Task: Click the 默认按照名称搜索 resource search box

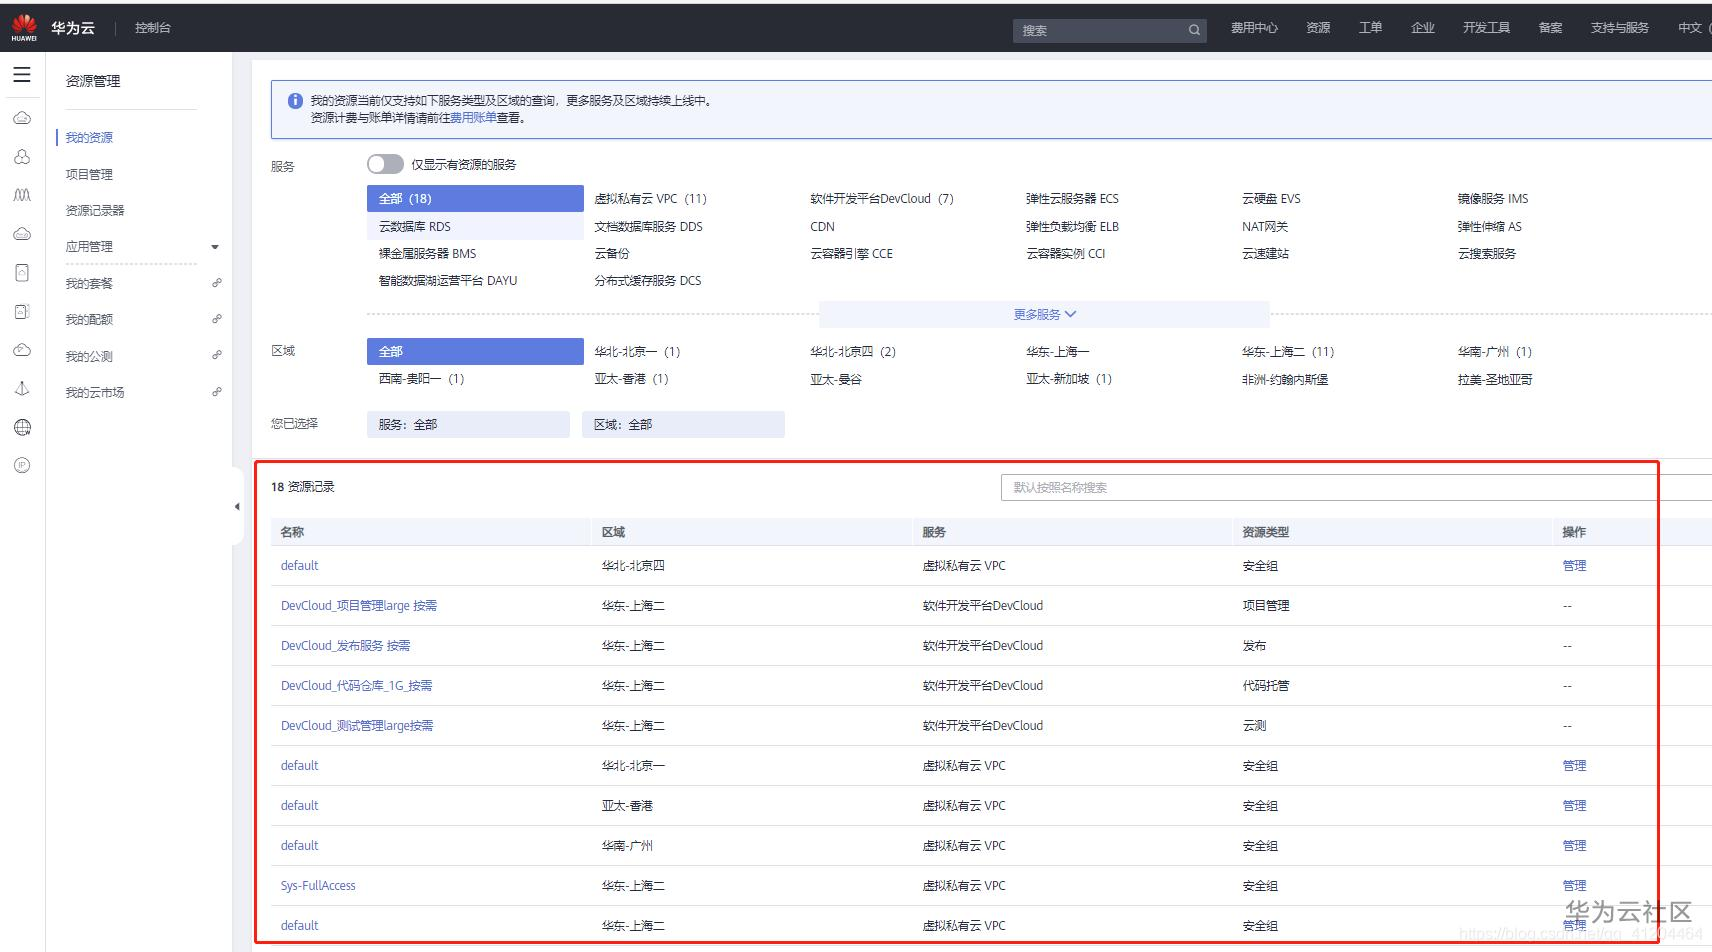Action: [x=1355, y=487]
